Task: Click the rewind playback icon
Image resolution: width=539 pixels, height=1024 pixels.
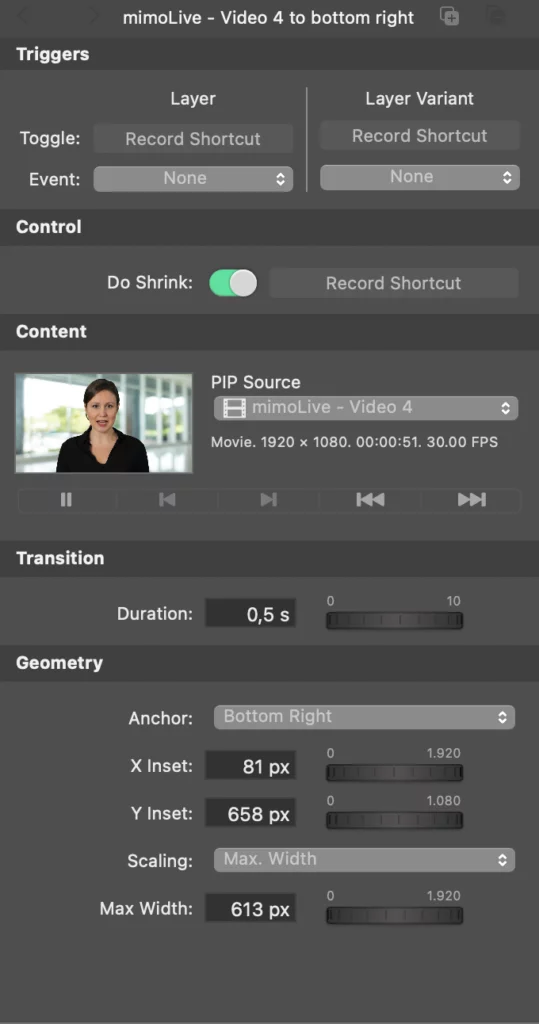Action: point(370,500)
